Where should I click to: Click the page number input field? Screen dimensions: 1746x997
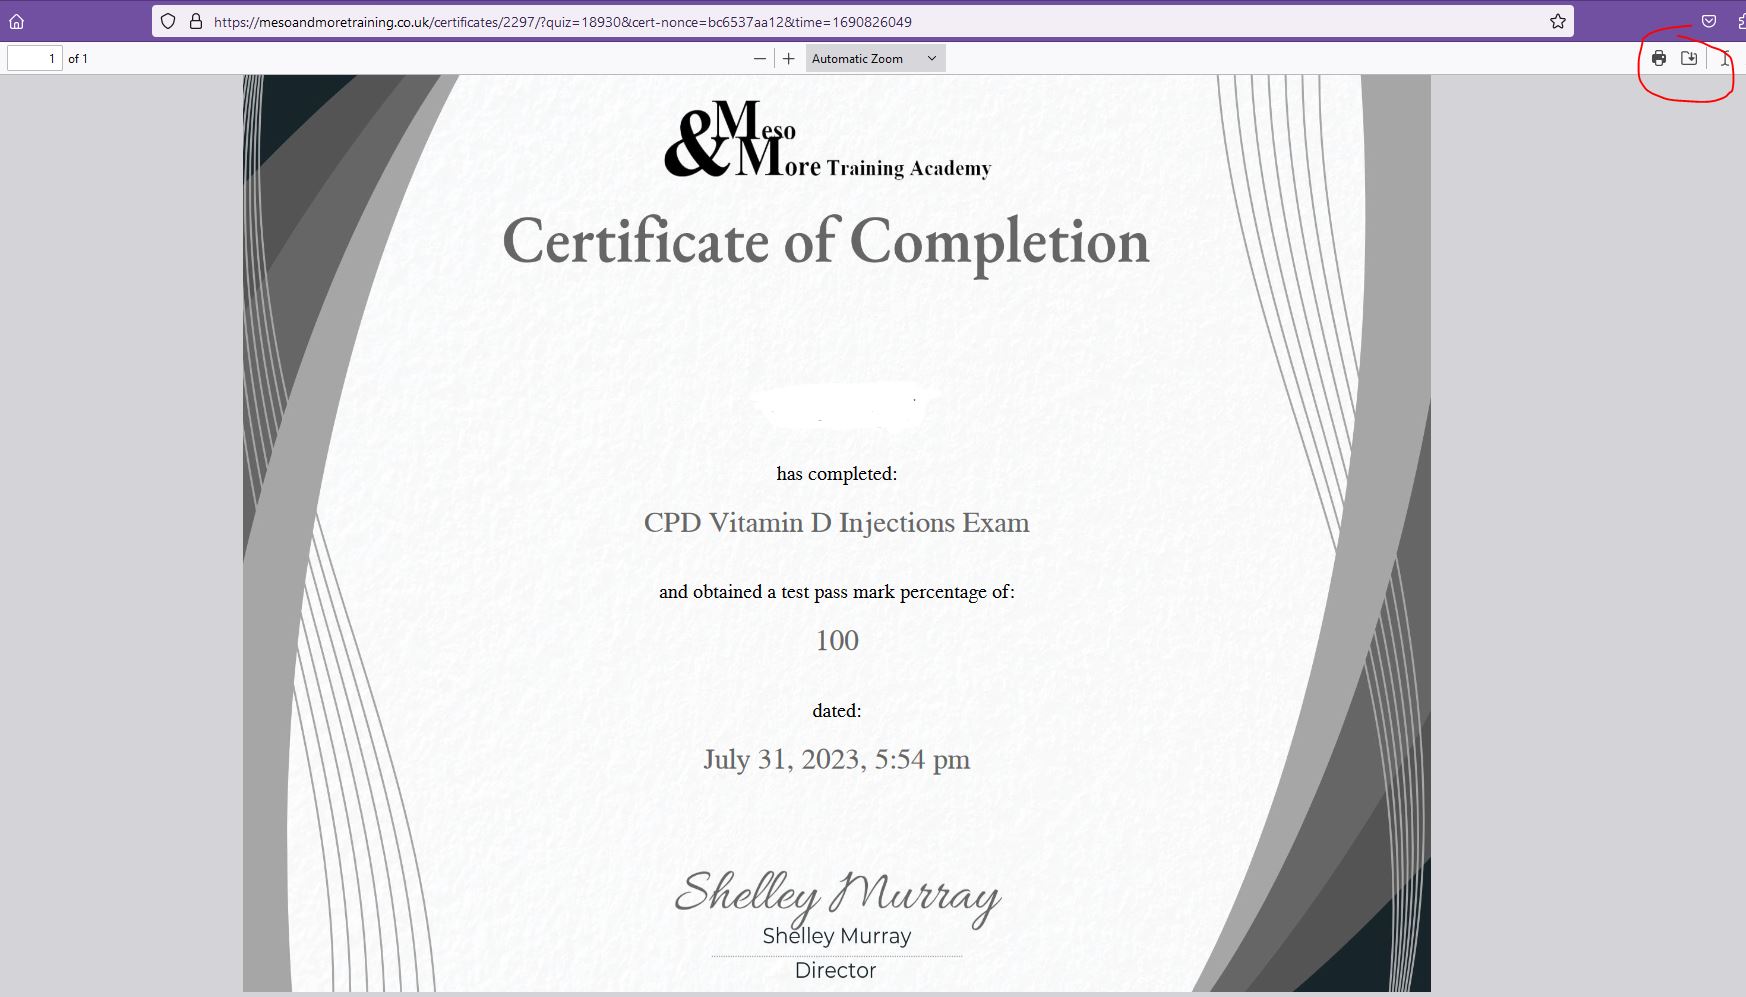tap(34, 59)
